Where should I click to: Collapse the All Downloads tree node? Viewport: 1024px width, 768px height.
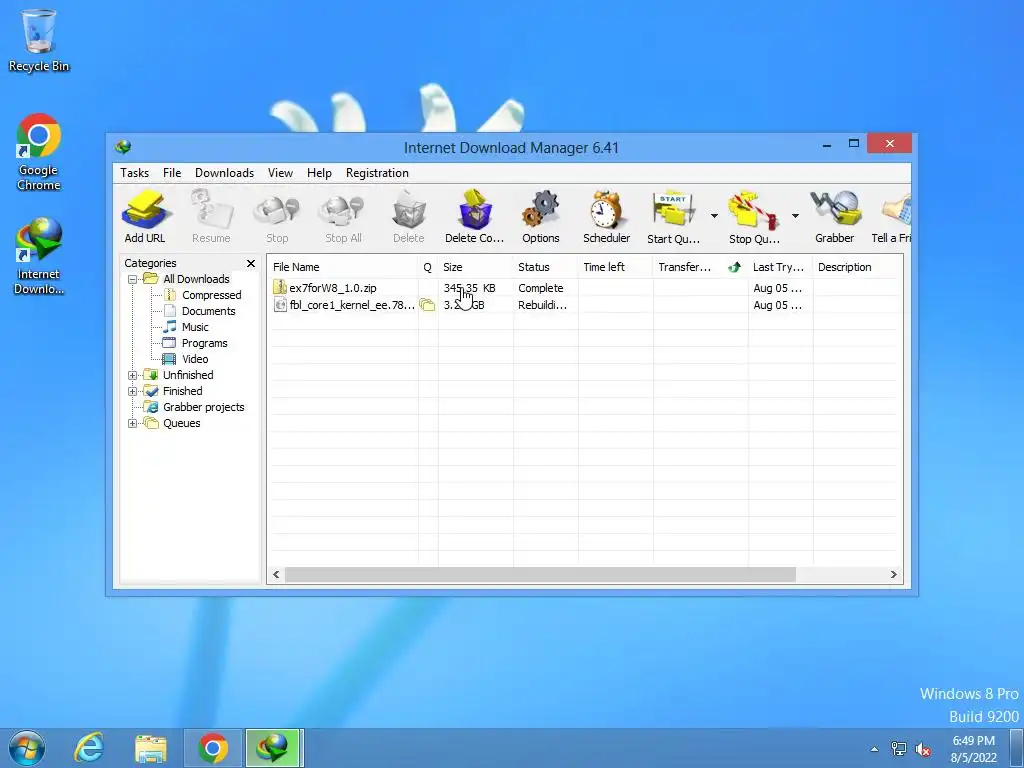133,280
